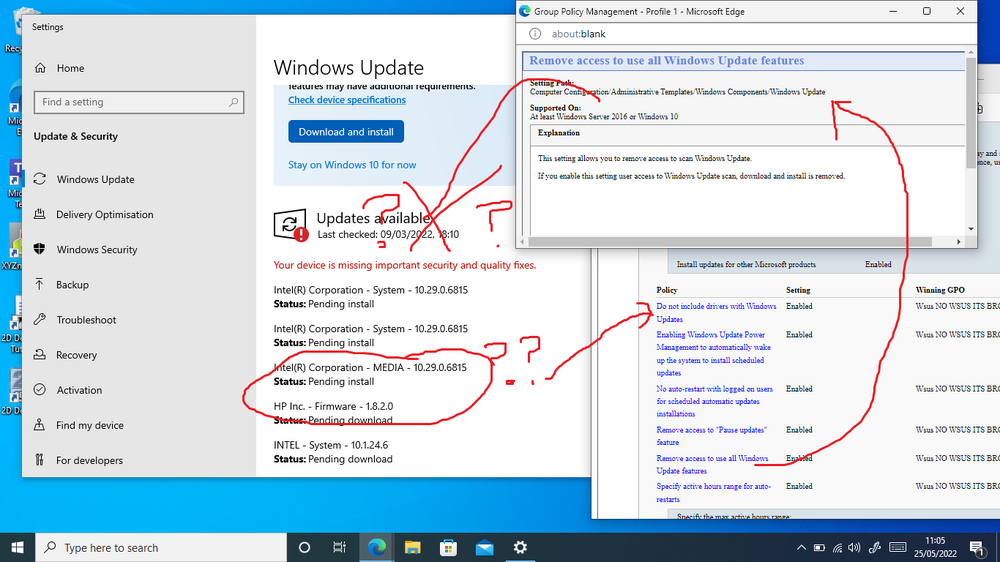Open volume control in system tray
The width and height of the screenshot is (1000, 562).
pos(855,547)
